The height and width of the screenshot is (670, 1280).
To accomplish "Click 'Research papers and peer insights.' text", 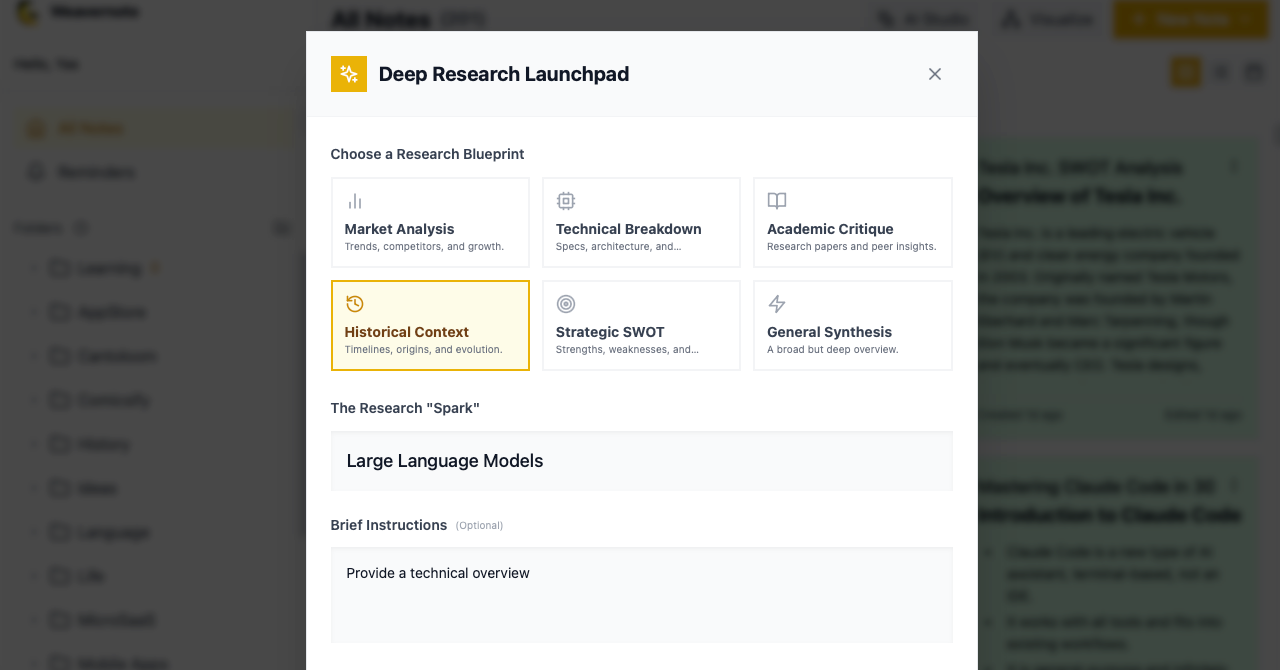I will click(851, 247).
